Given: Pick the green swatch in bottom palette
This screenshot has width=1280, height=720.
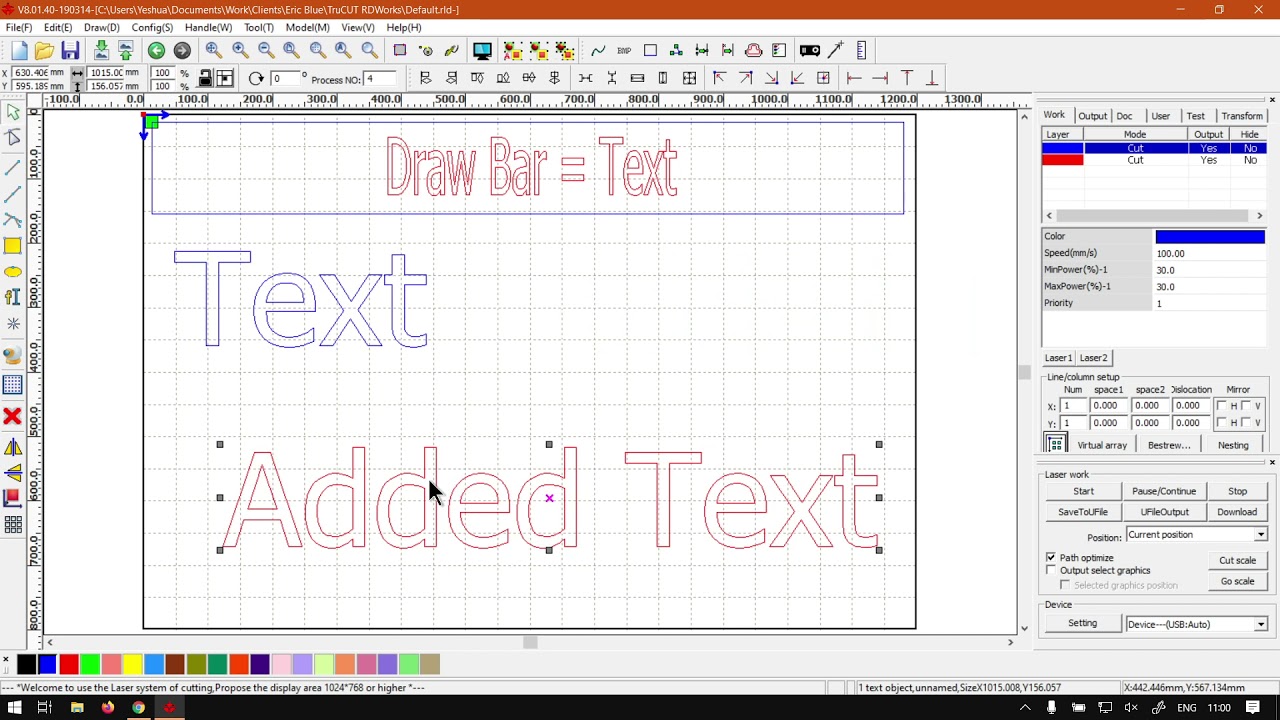Looking at the screenshot, I should click(x=90, y=664).
